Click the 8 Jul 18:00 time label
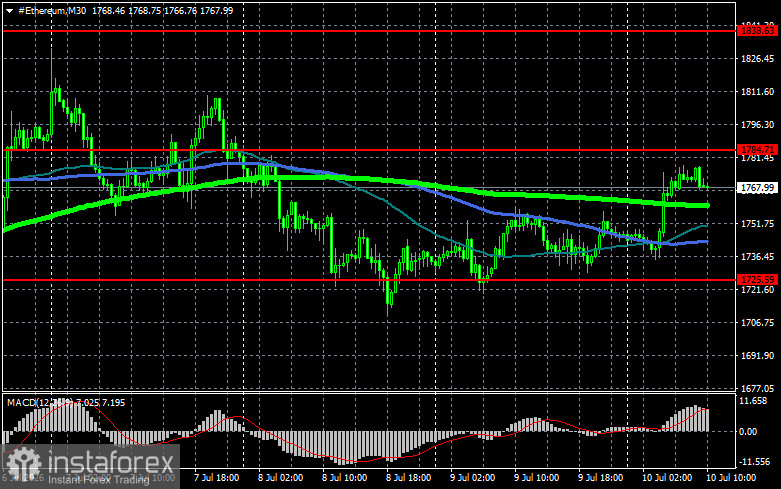This screenshot has width=781, height=489. tap(408, 478)
